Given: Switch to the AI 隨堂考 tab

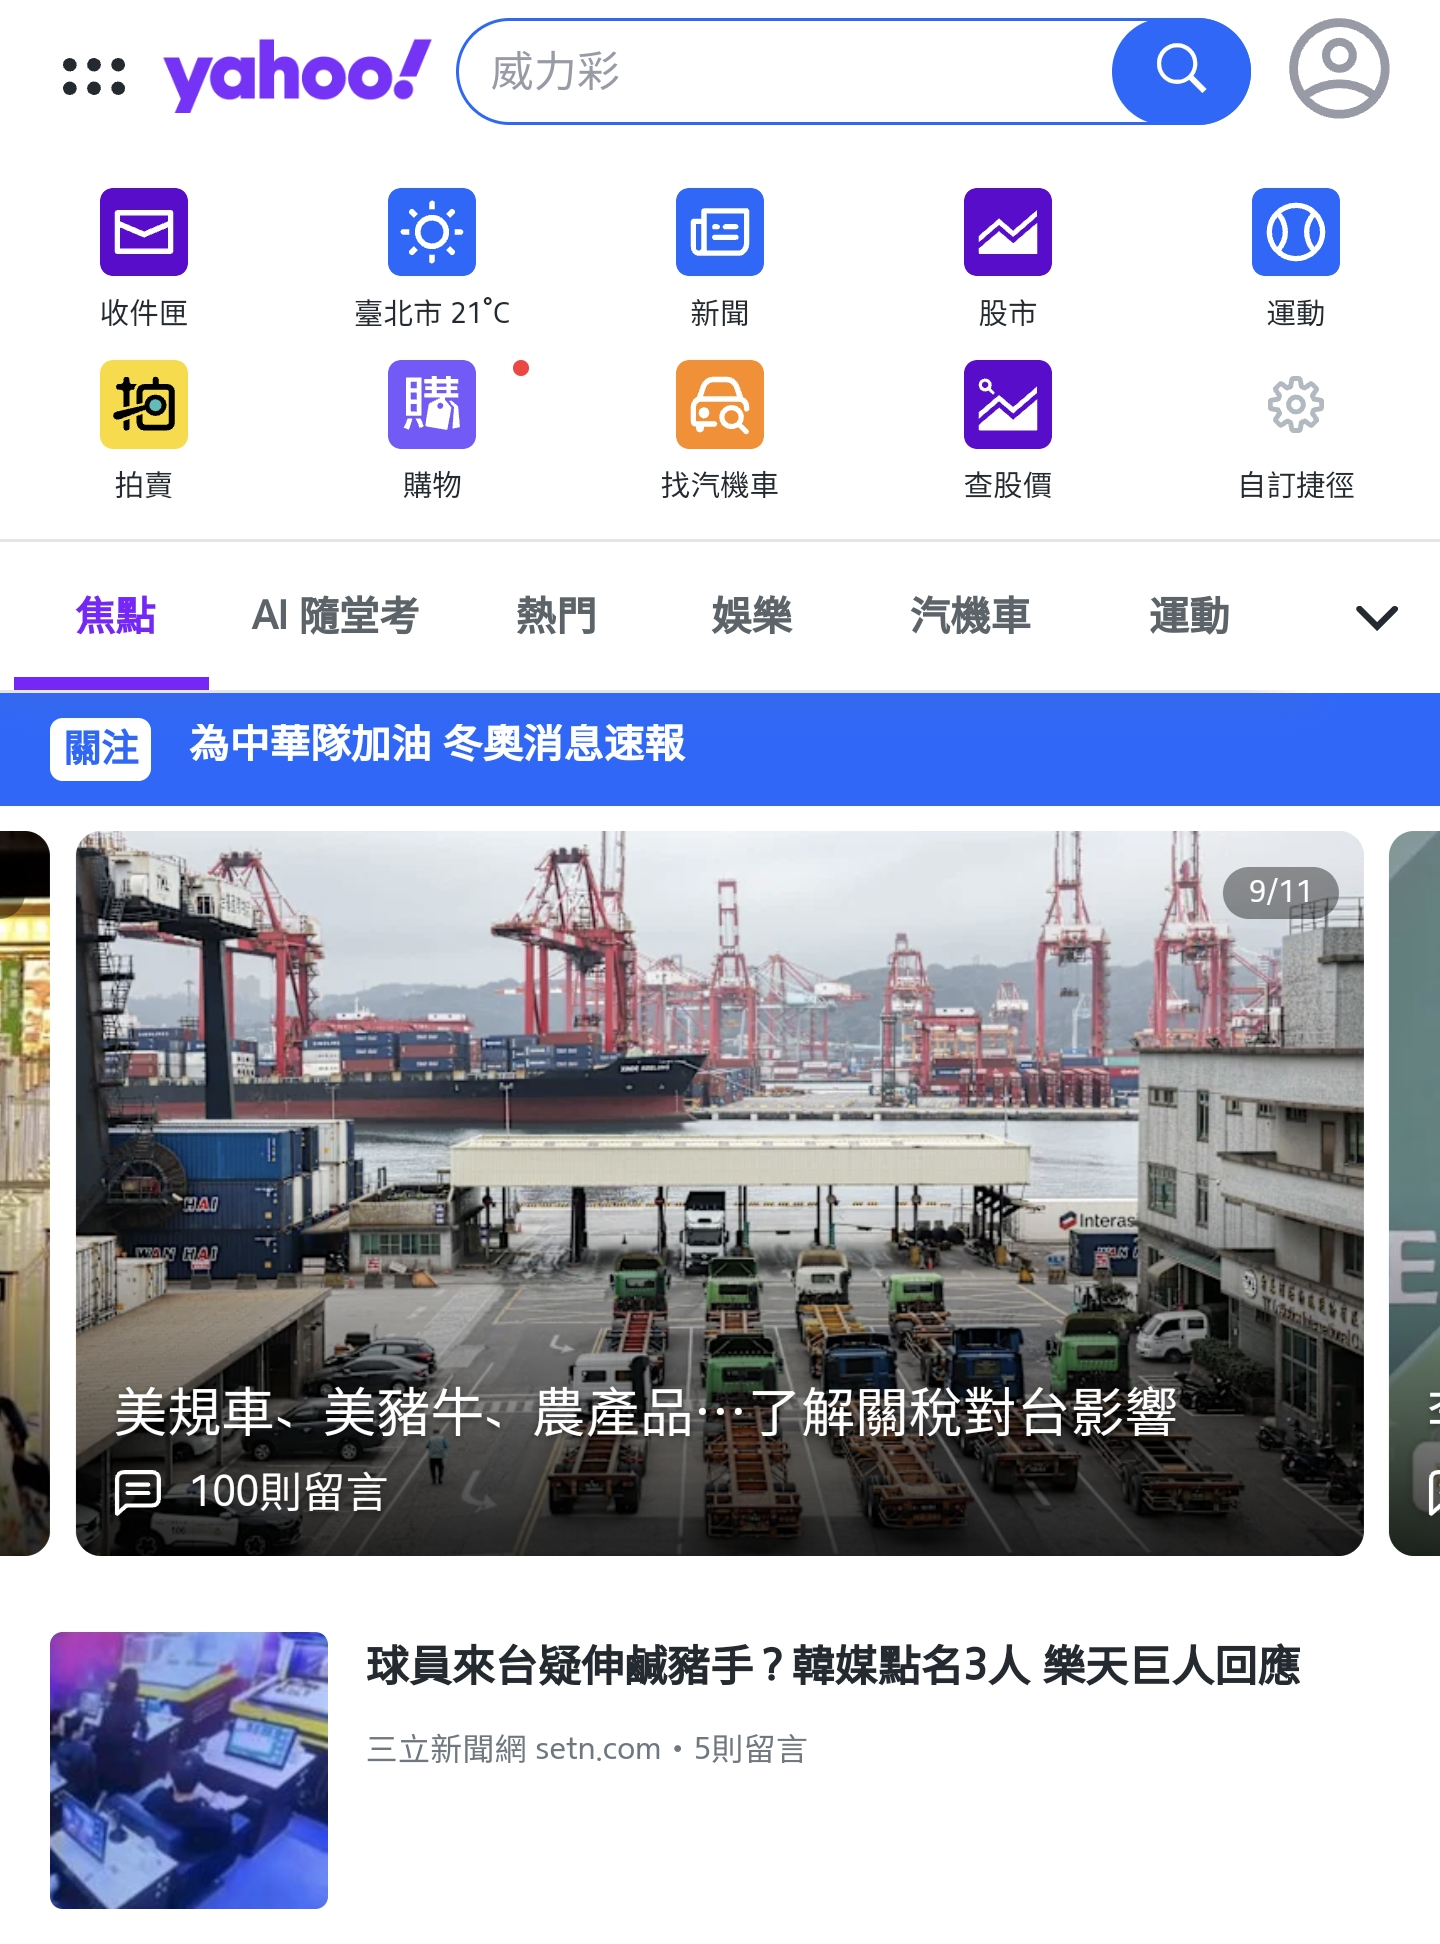Looking at the screenshot, I should (335, 616).
